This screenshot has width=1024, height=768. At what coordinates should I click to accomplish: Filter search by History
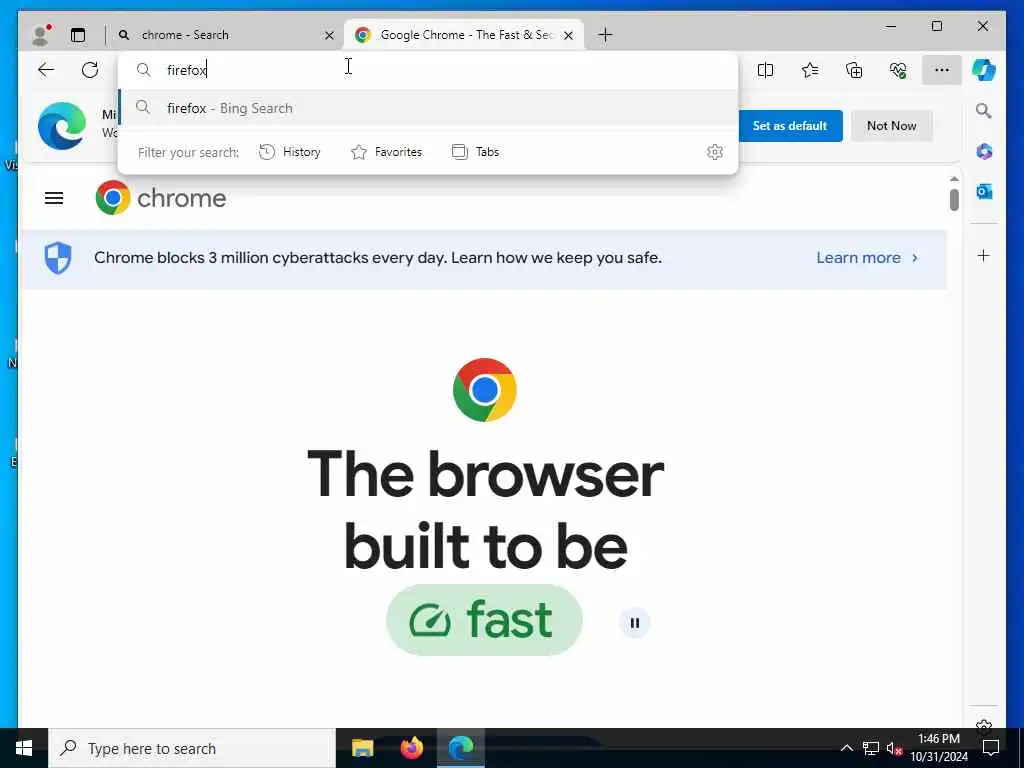289,152
